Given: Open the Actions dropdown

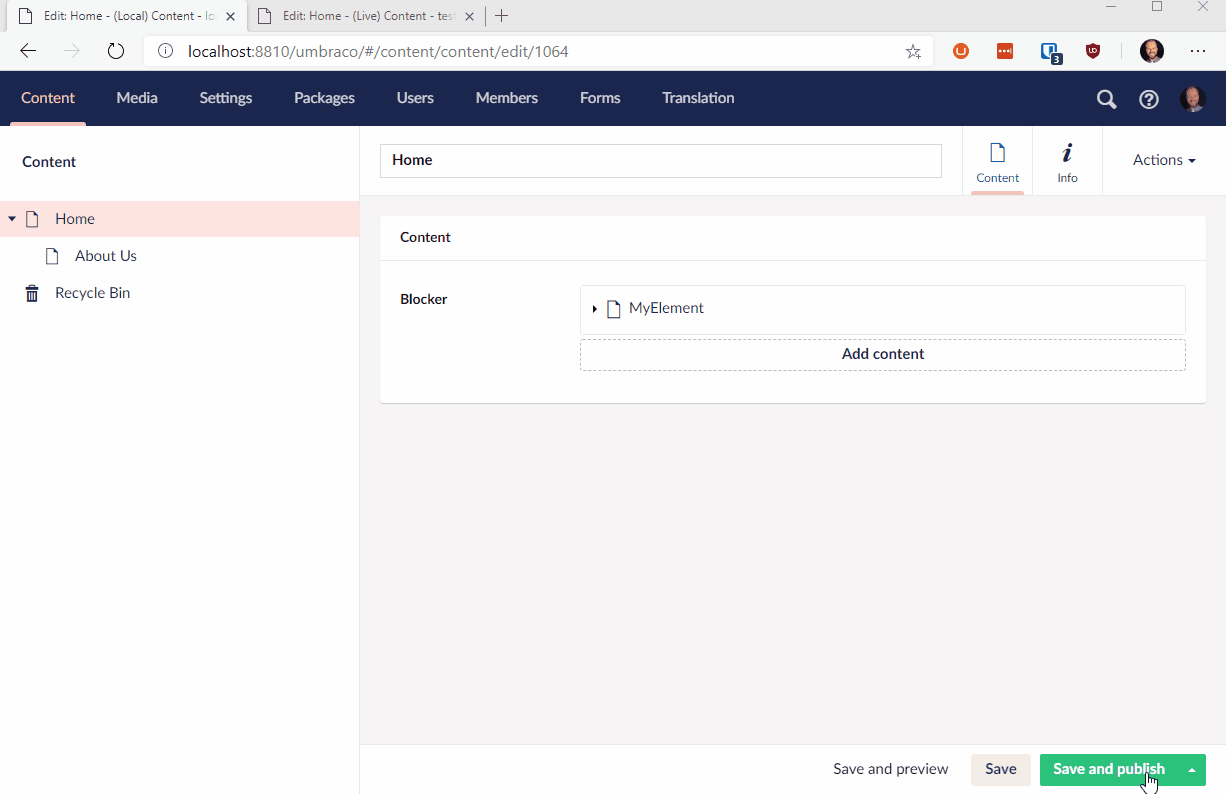Looking at the screenshot, I should pyautogui.click(x=1163, y=160).
